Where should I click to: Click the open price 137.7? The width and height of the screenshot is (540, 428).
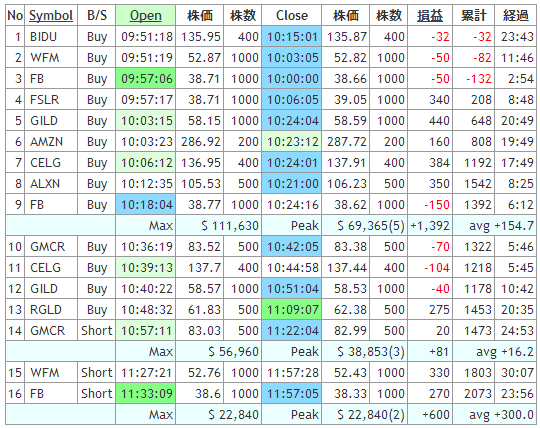click(204, 268)
